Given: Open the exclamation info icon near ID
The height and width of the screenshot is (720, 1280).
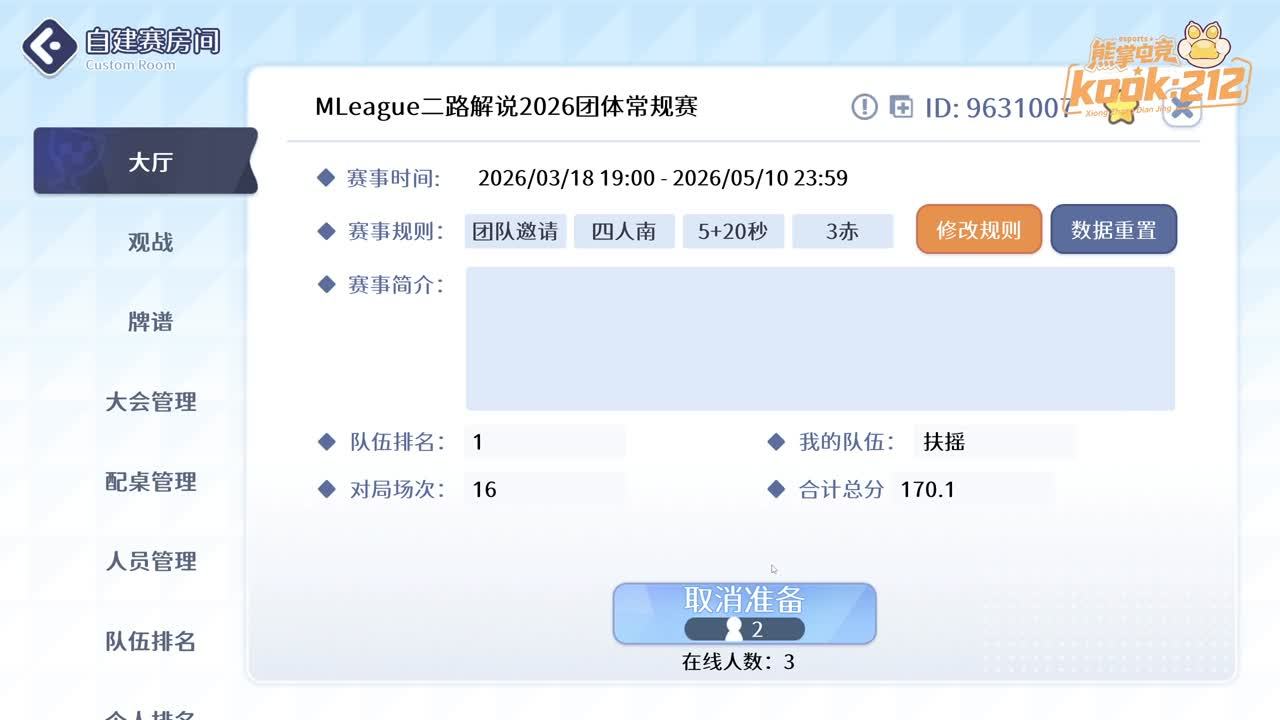Looking at the screenshot, I should point(864,107).
